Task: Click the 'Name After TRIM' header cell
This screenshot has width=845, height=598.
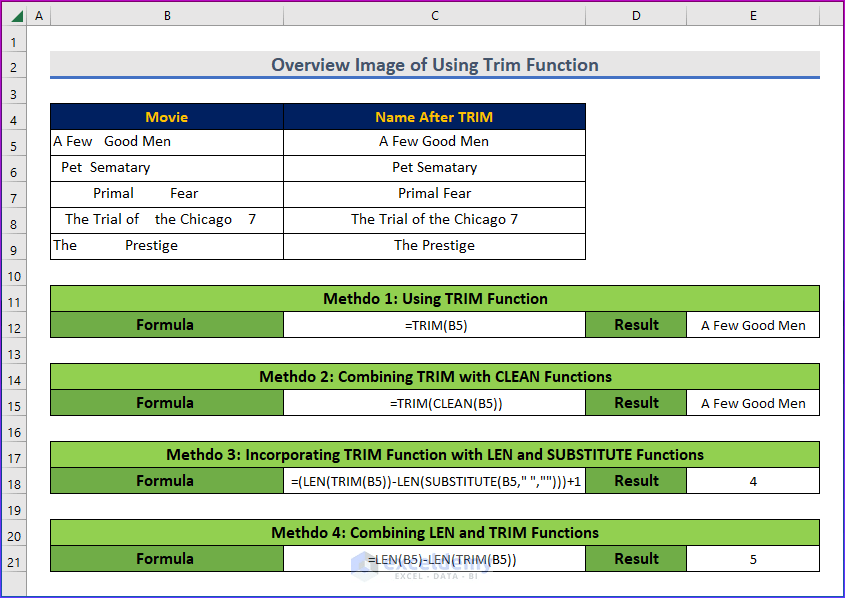Action: (434, 116)
